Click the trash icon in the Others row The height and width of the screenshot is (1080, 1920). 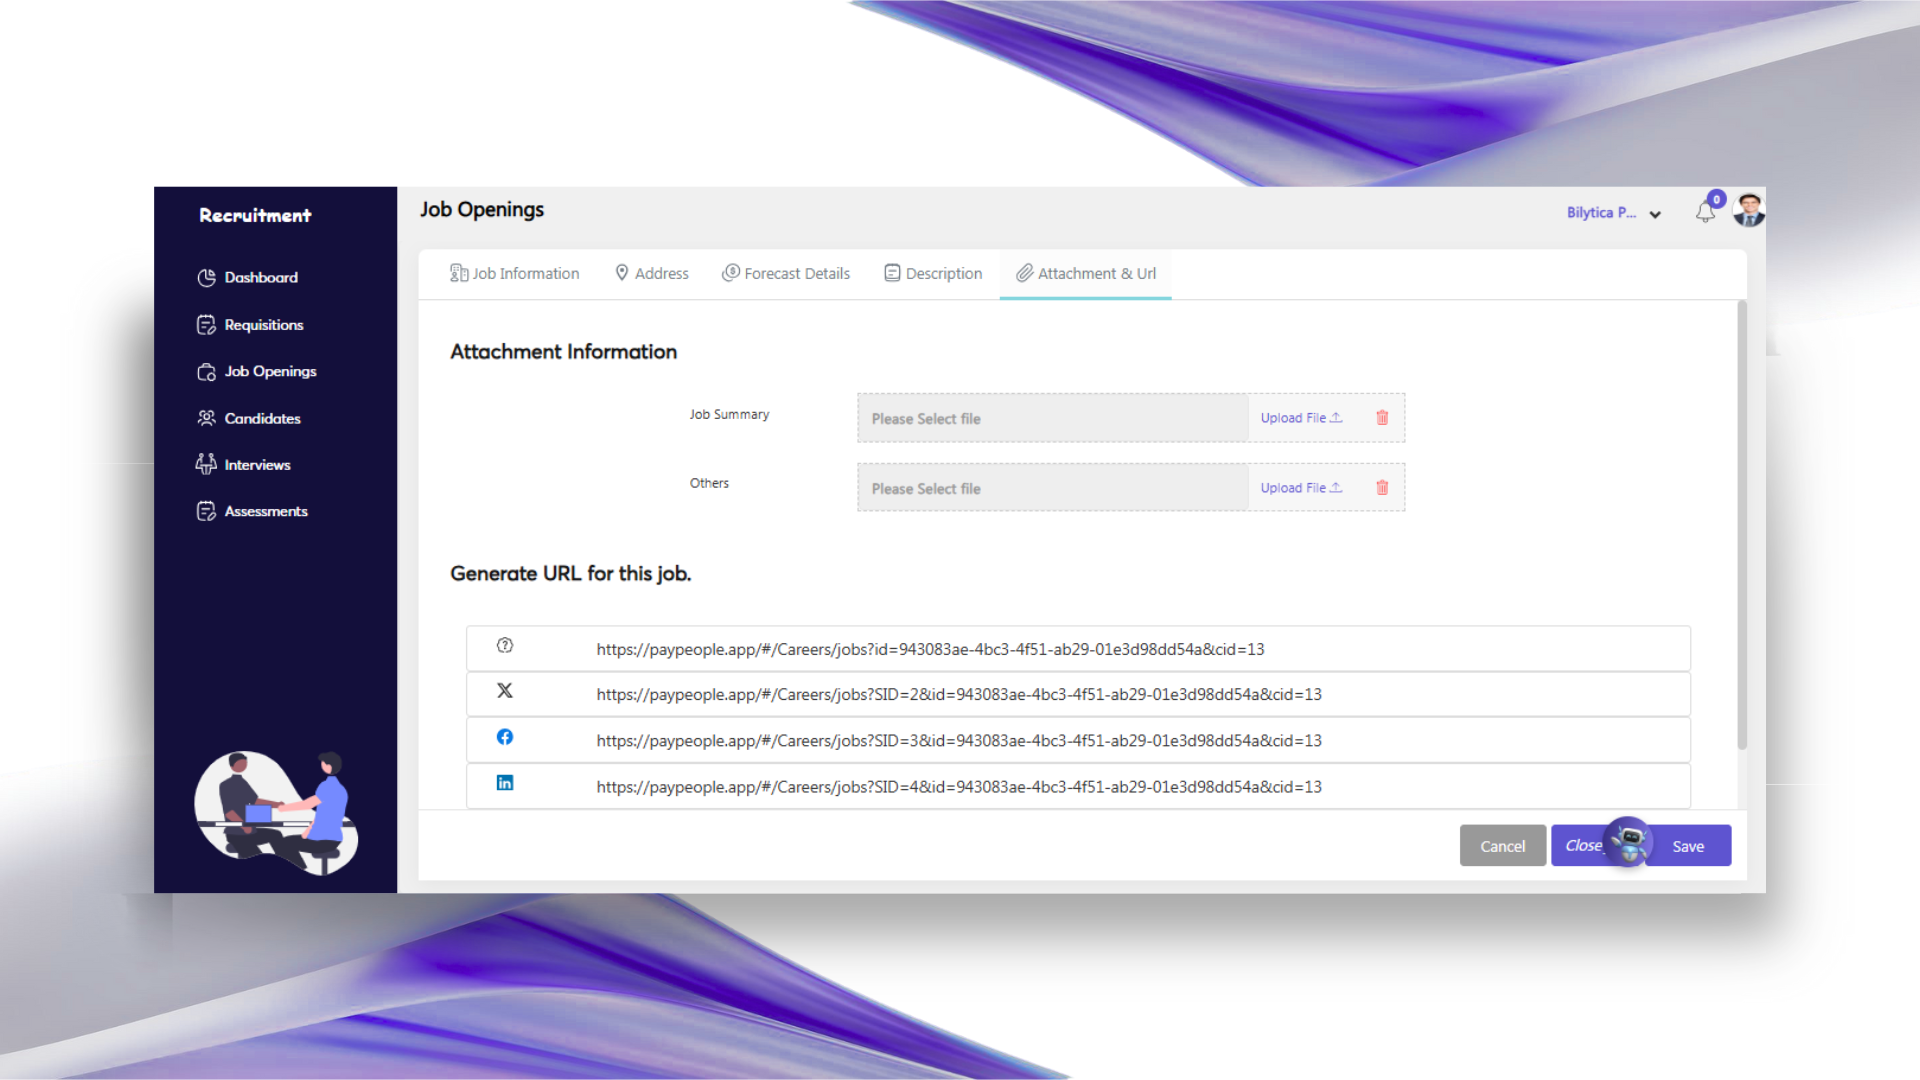(1382, 488)
